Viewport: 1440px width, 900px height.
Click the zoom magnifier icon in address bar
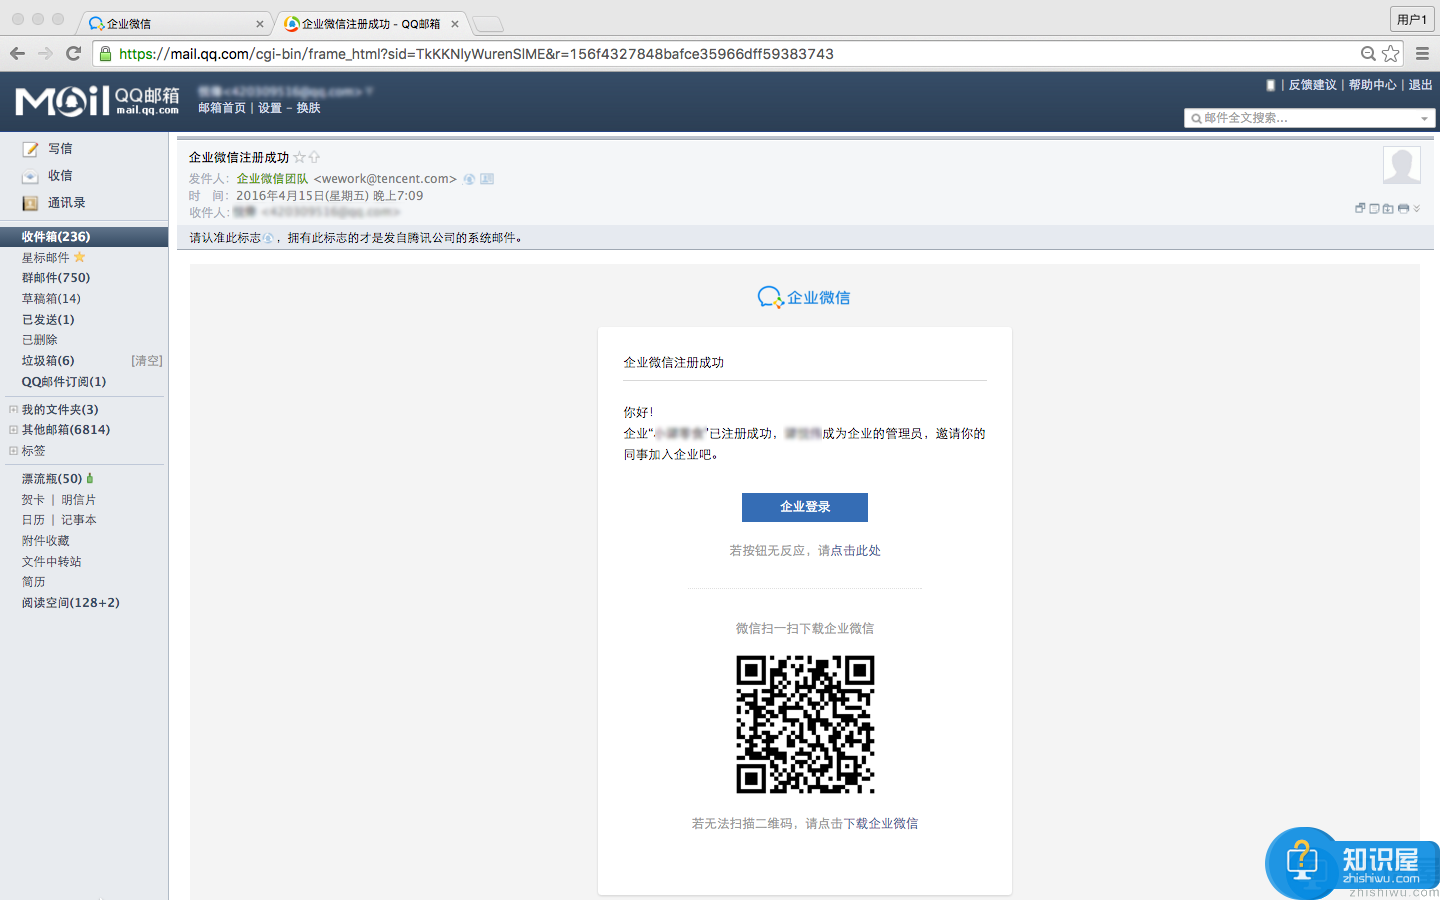coord(1368,53)
